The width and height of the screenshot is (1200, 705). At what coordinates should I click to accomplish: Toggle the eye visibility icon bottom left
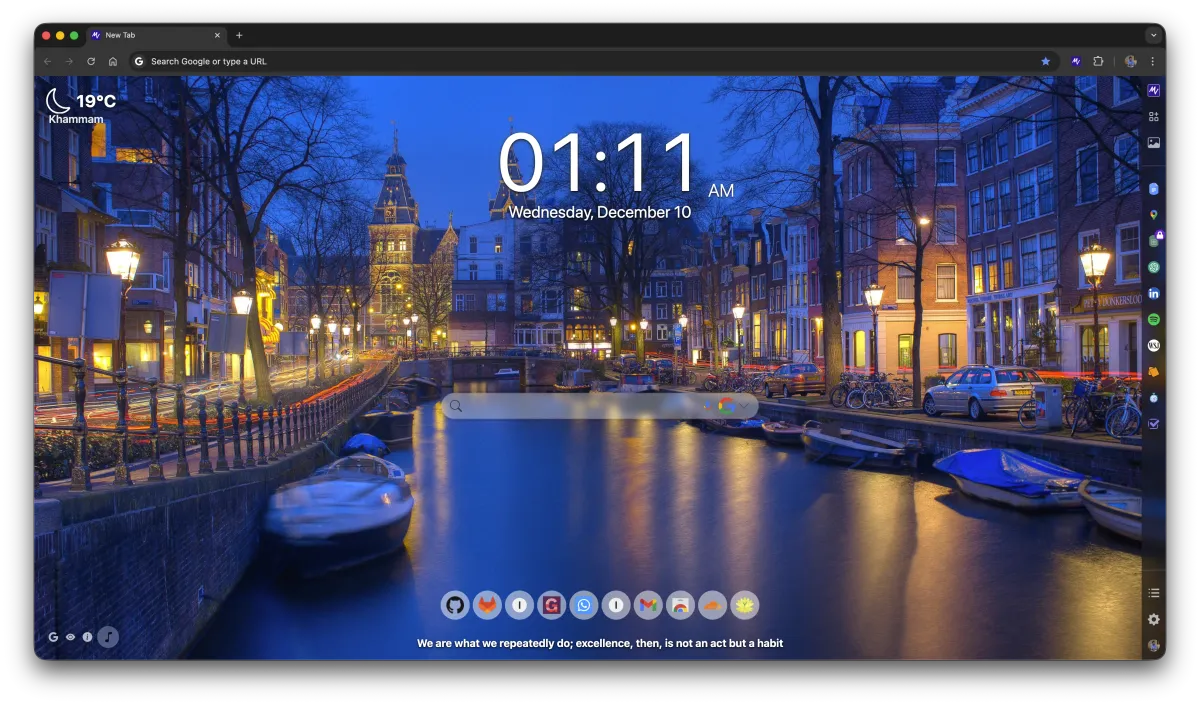70,636
